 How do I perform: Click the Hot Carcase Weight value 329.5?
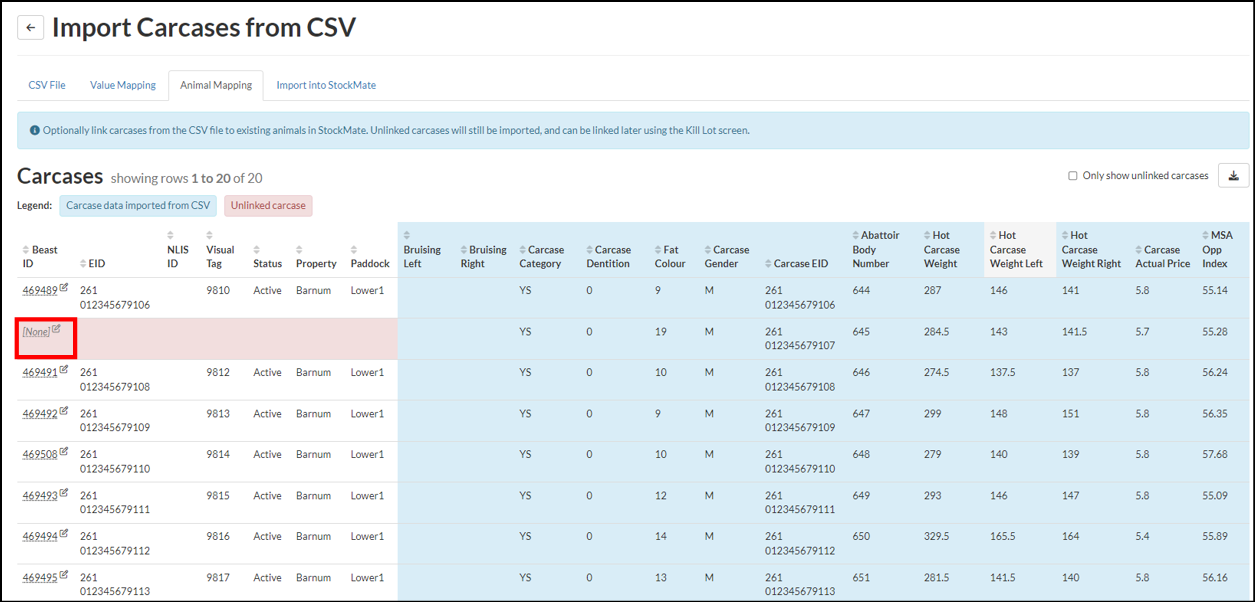pos(937,537)
